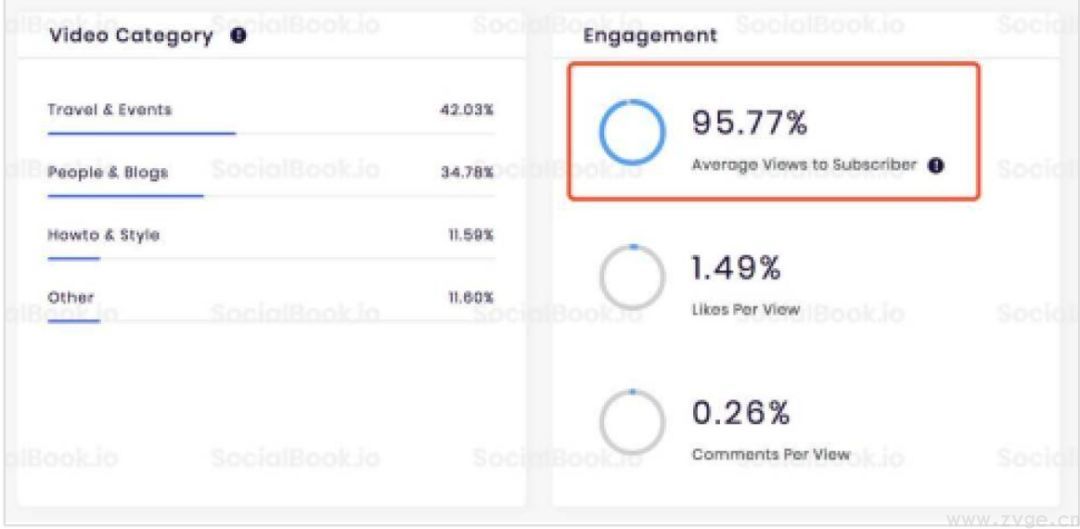Click the 42.03% percentage value
The image size is (1080, 529).
(x=467, y=110)
